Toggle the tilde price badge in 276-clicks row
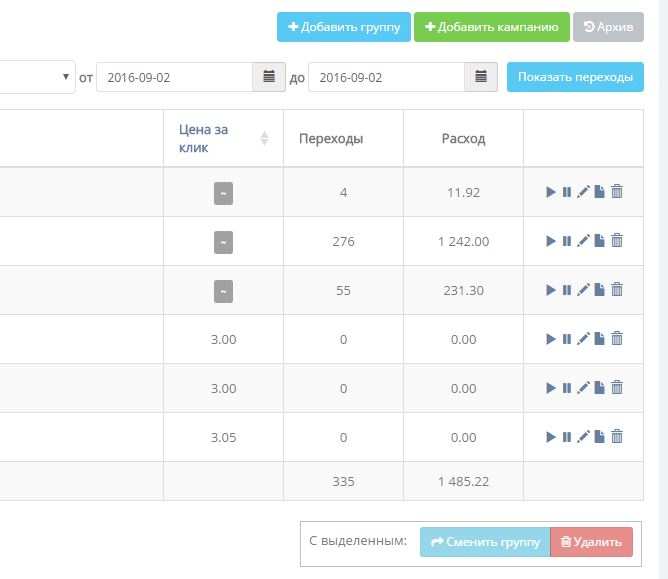668x579 pixels. [x=223, y=241]
